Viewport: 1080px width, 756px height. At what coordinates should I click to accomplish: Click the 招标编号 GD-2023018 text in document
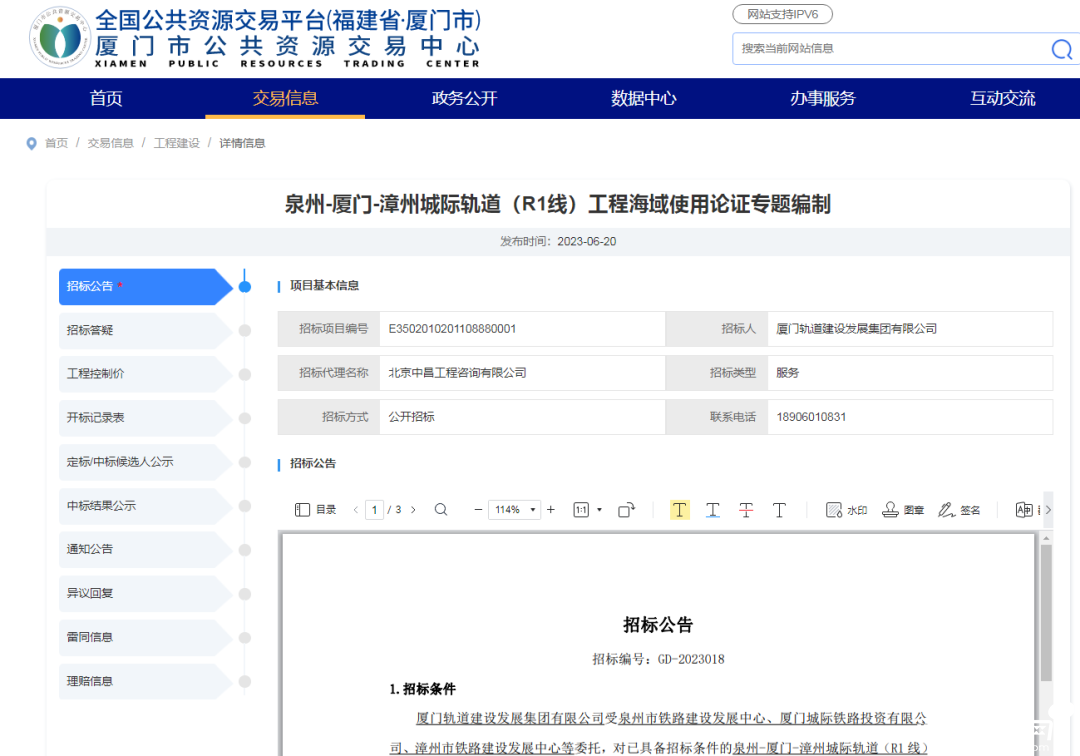(x=658, y=659)
